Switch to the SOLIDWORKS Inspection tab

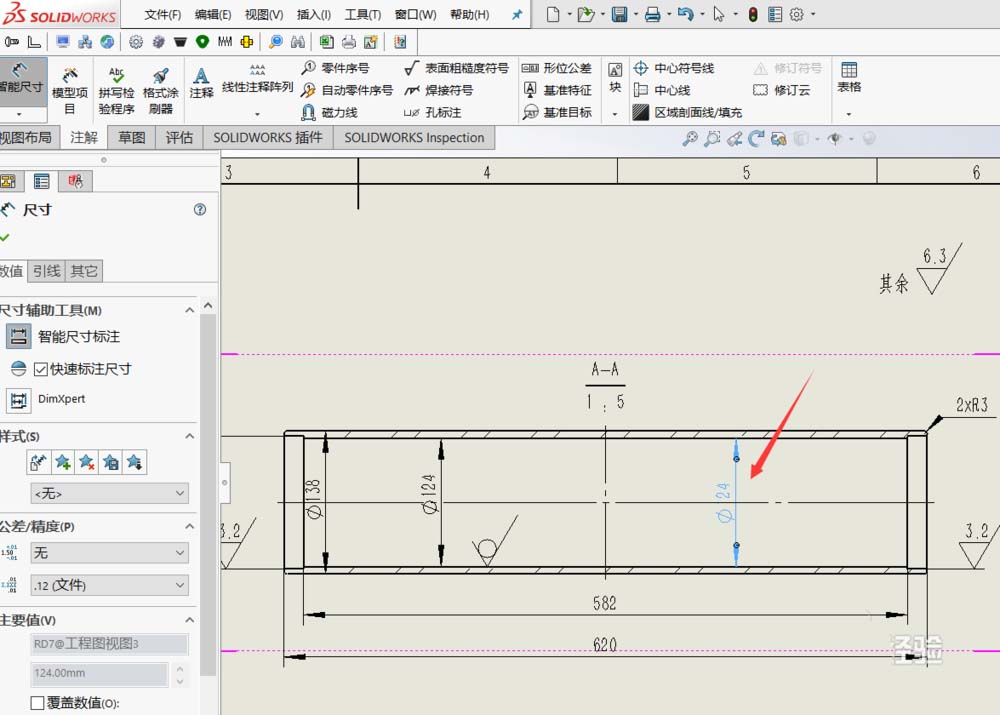coord(414,137)
